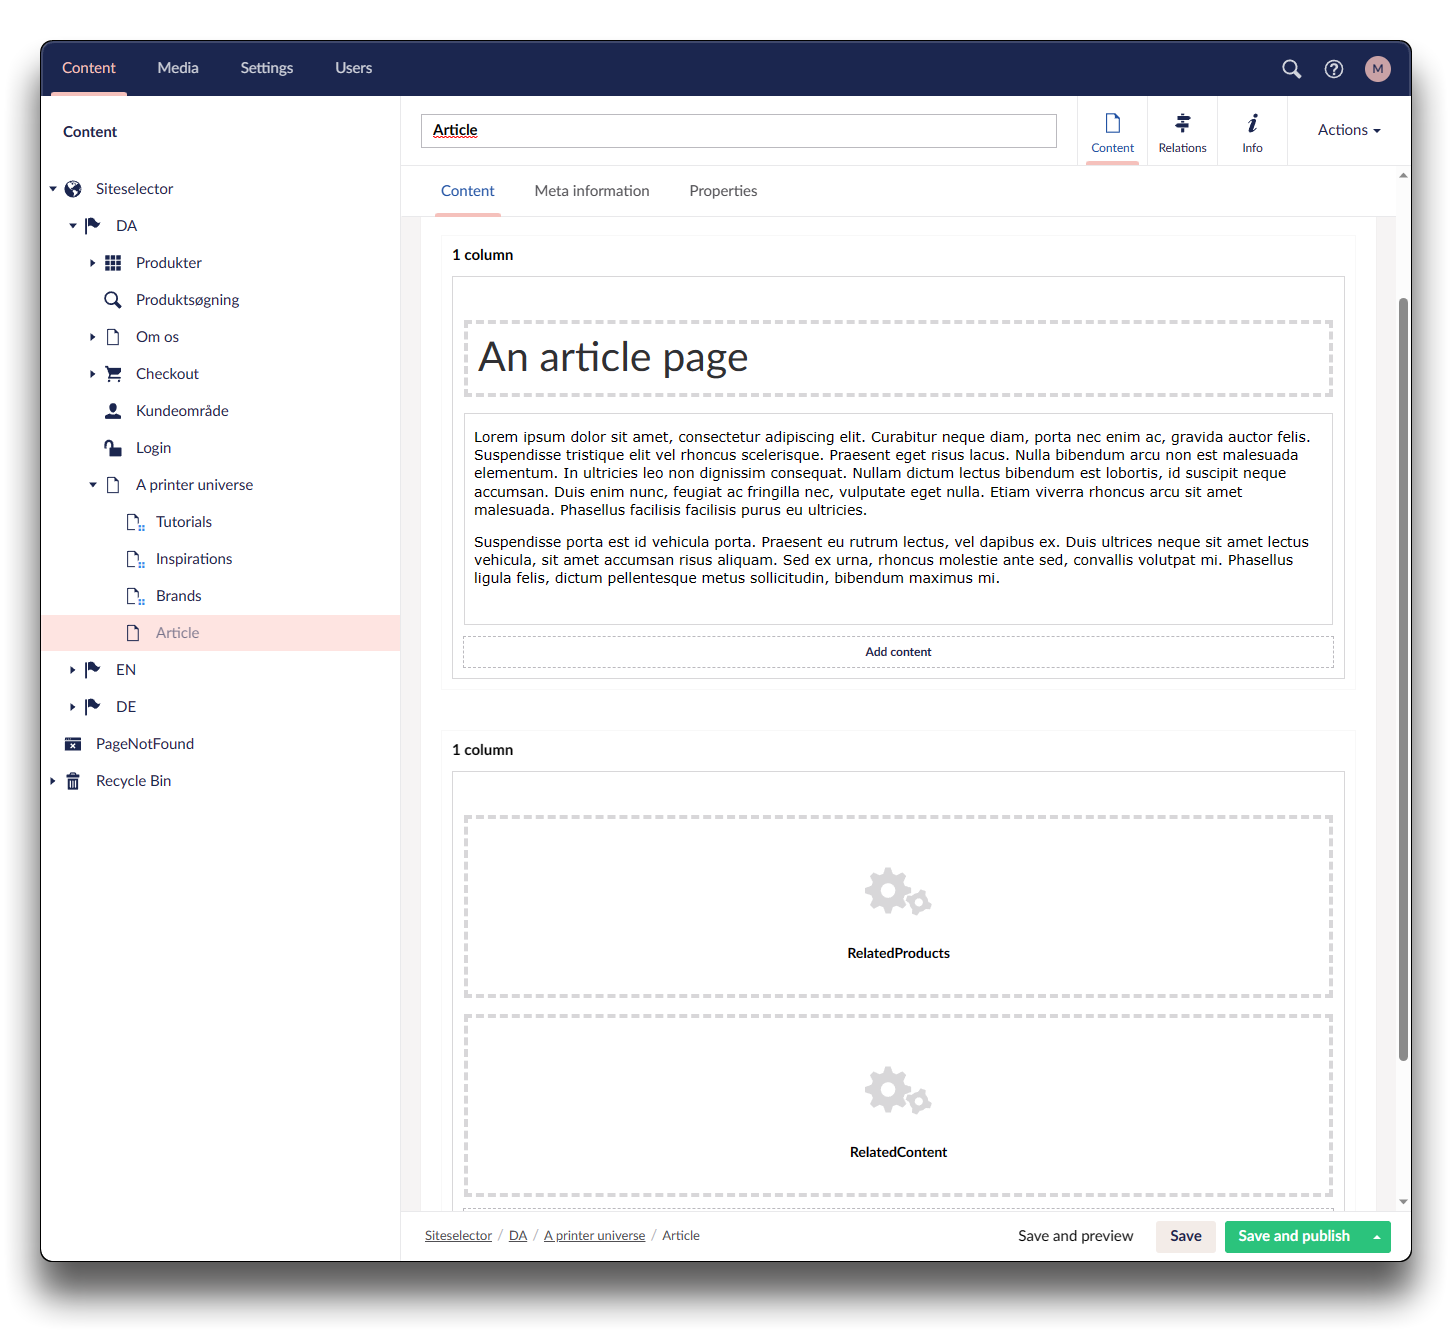Click the Save button

[x=1185, y=1236]
